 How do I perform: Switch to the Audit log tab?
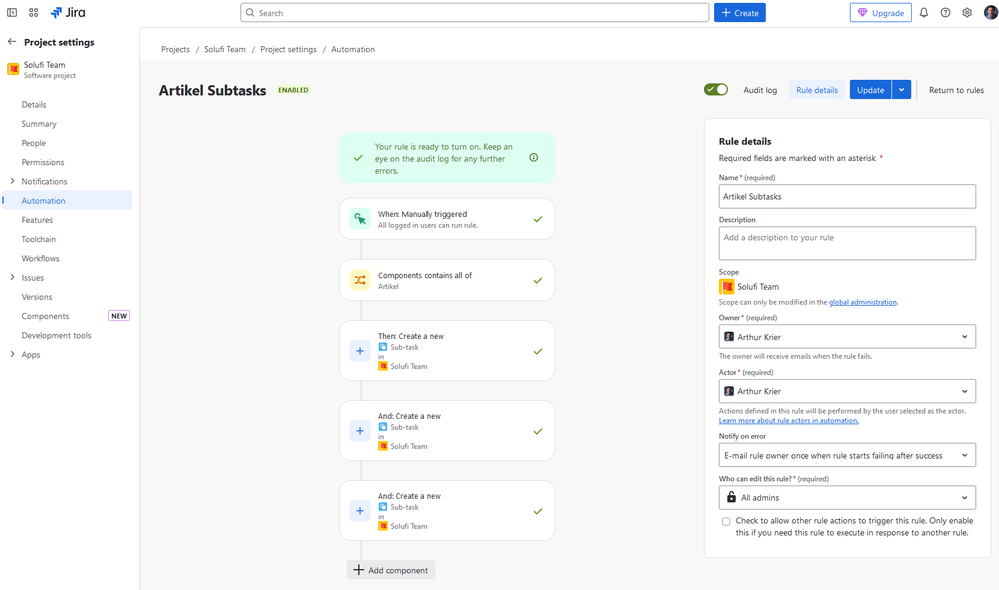(x=759, y=89)
